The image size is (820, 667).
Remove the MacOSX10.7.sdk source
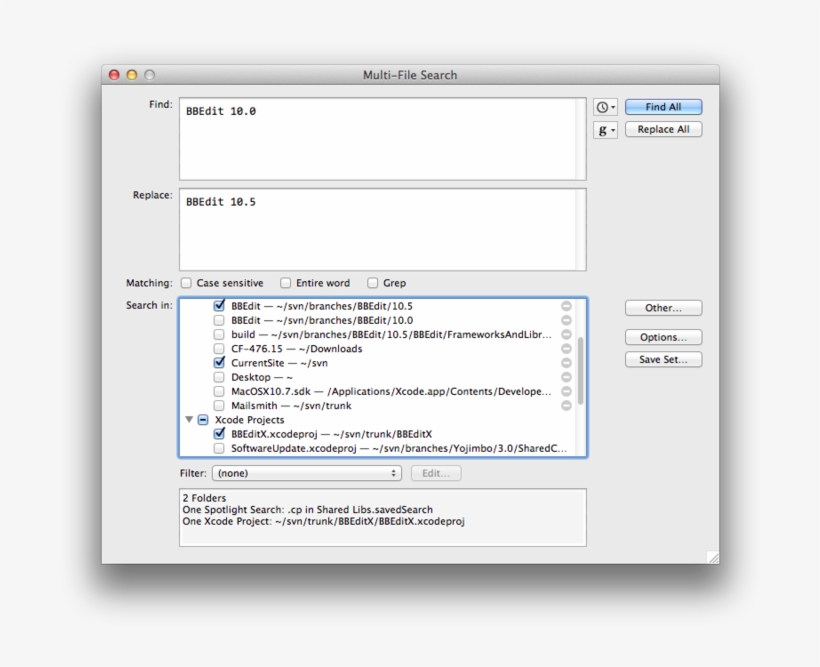(x=566, y=391)
